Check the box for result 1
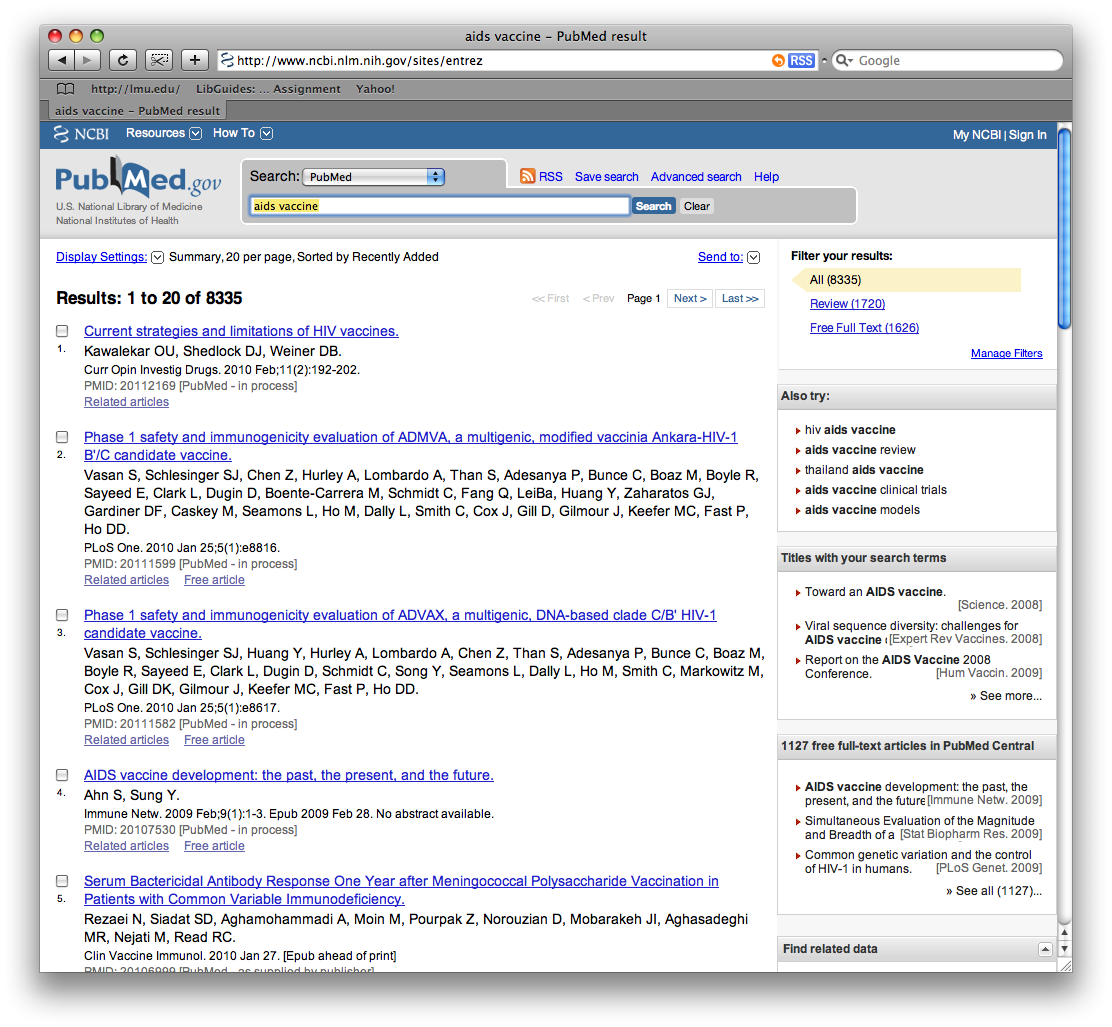The width and height of the screenshot is (1112, 1027). [62, 331]
